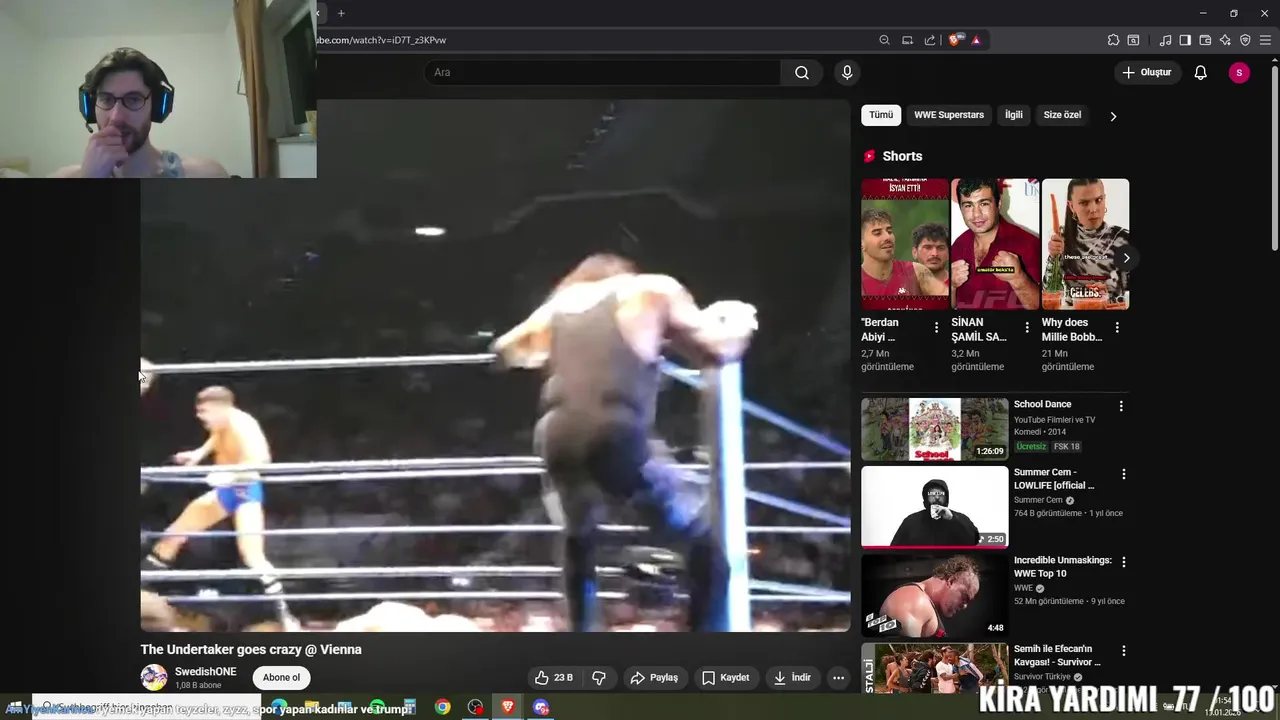Open Semih ile Efecan'ın Kavgası thumbnail
Screen dimensions: 1280x720
(x=935, y=668)
